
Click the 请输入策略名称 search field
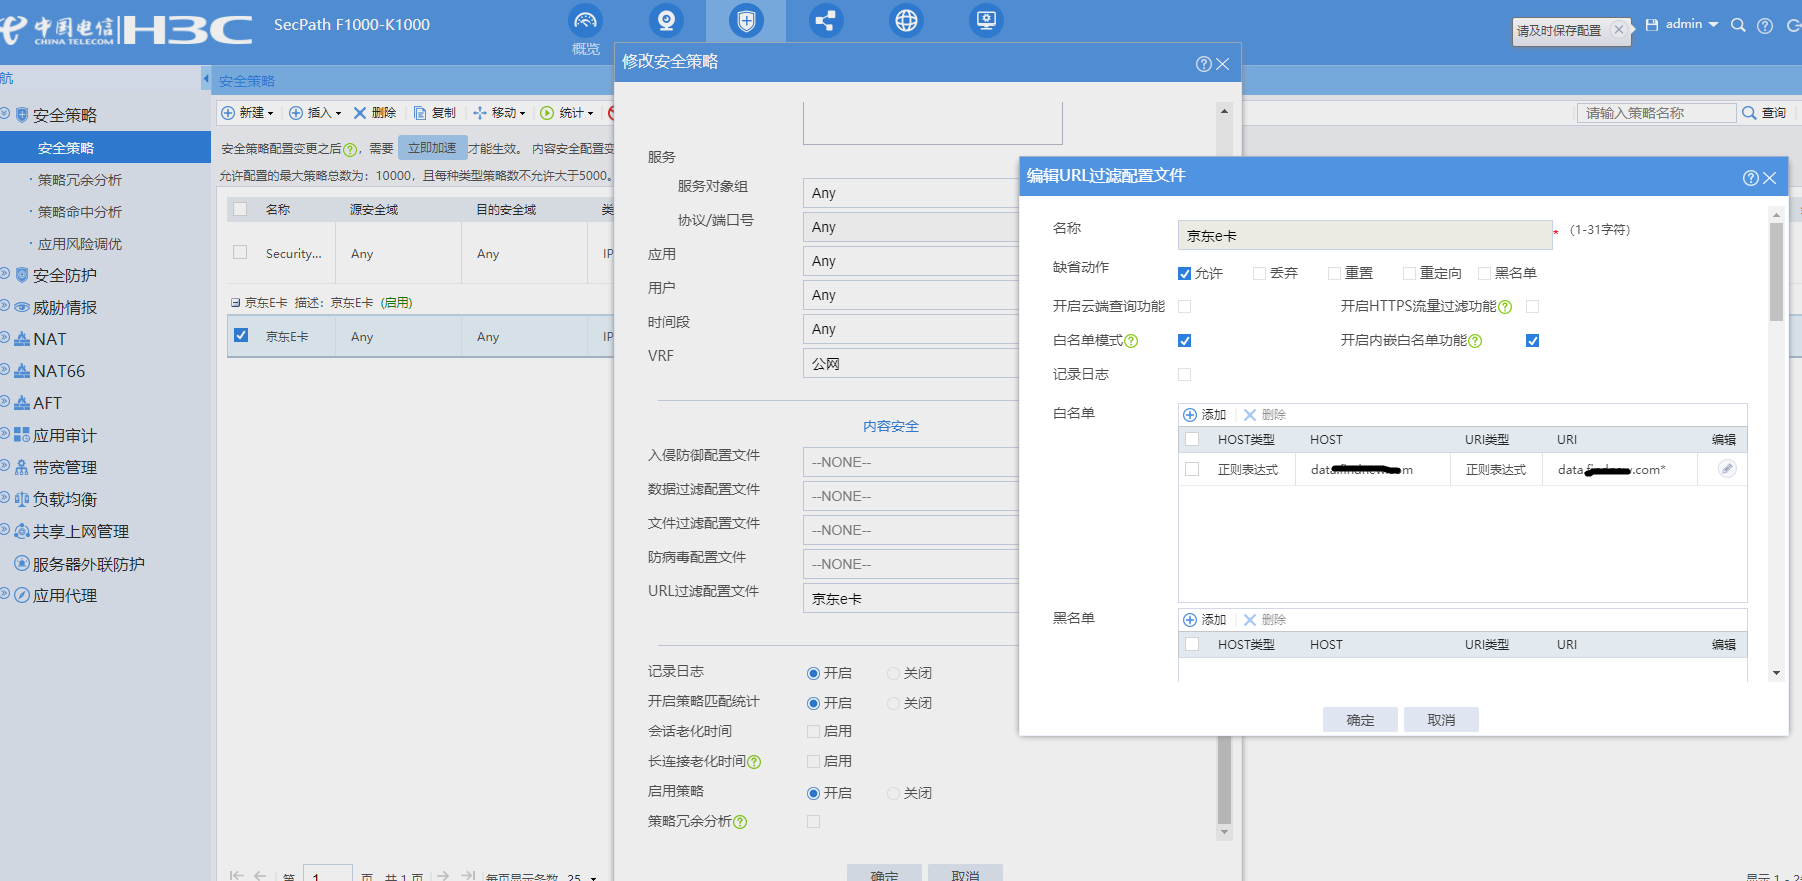pos(1655,113)
